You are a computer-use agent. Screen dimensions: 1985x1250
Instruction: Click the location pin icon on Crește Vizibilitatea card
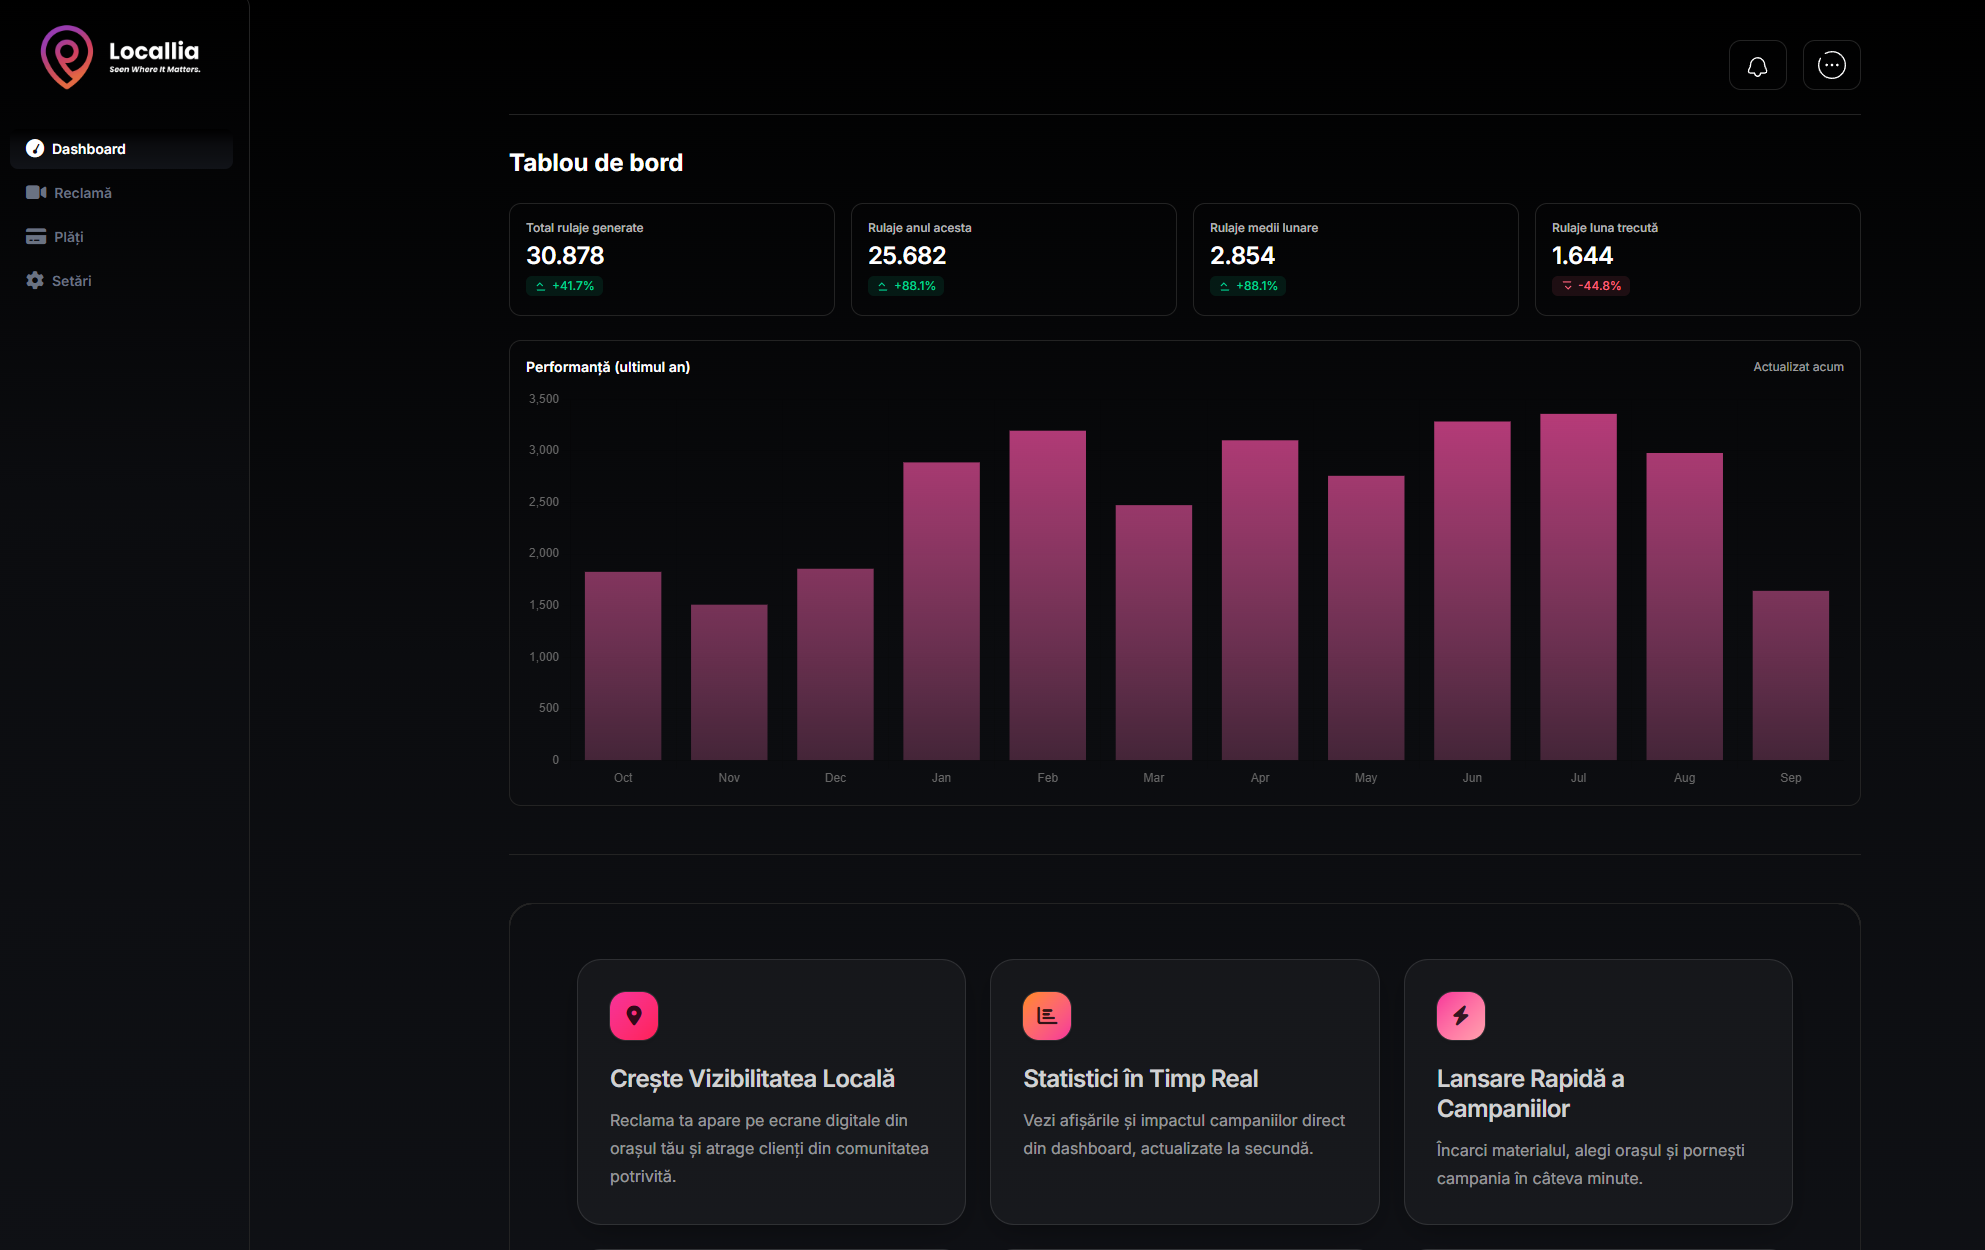point(634,1015)
